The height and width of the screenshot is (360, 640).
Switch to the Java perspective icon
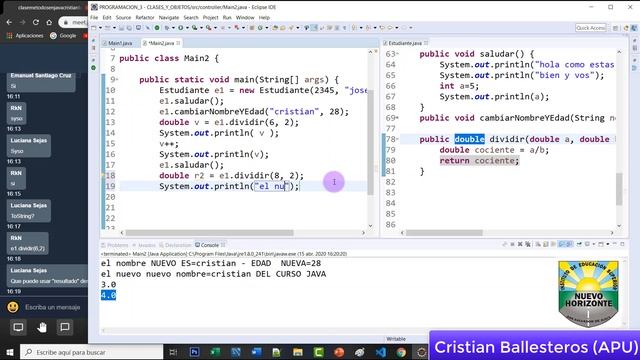click(x=634, y=28)
